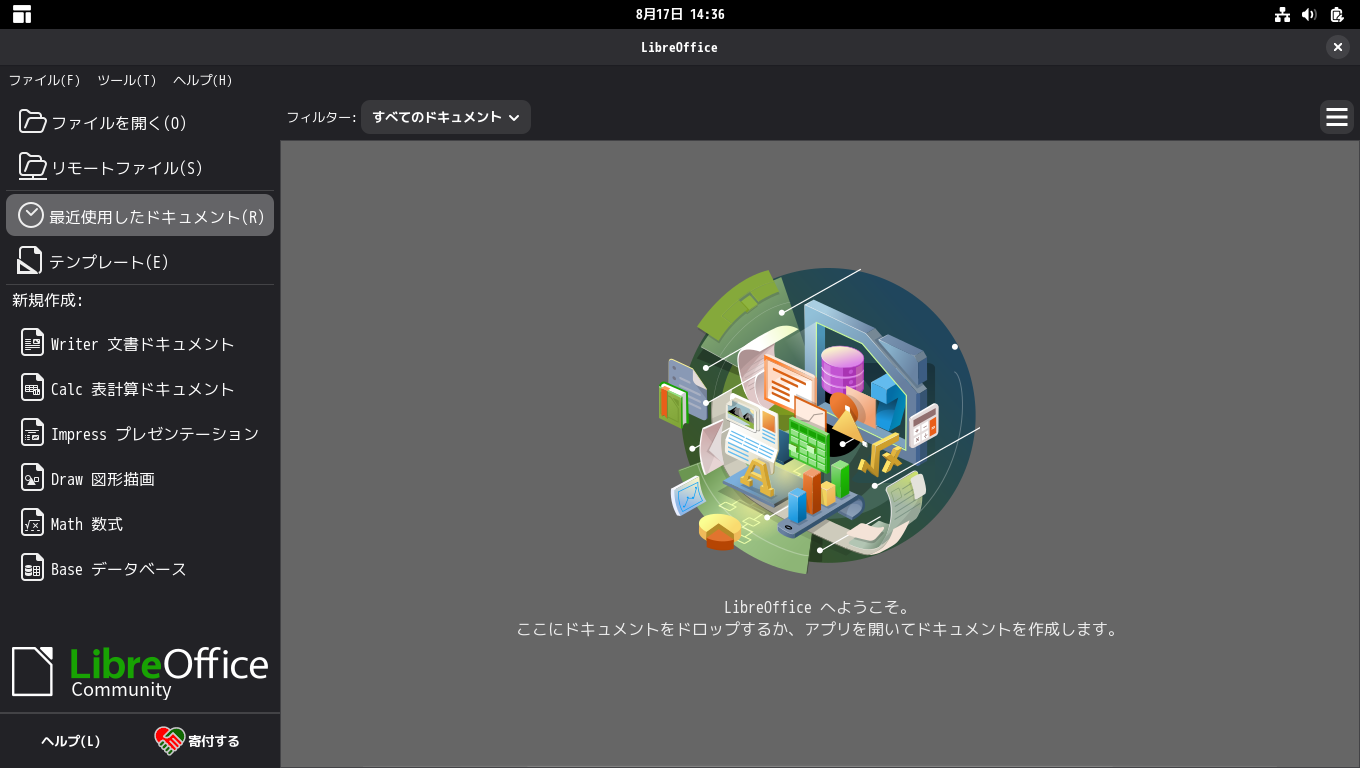1360x768 pixels.
Task: Click the Math 数式 label
Action: click(87, 524)
